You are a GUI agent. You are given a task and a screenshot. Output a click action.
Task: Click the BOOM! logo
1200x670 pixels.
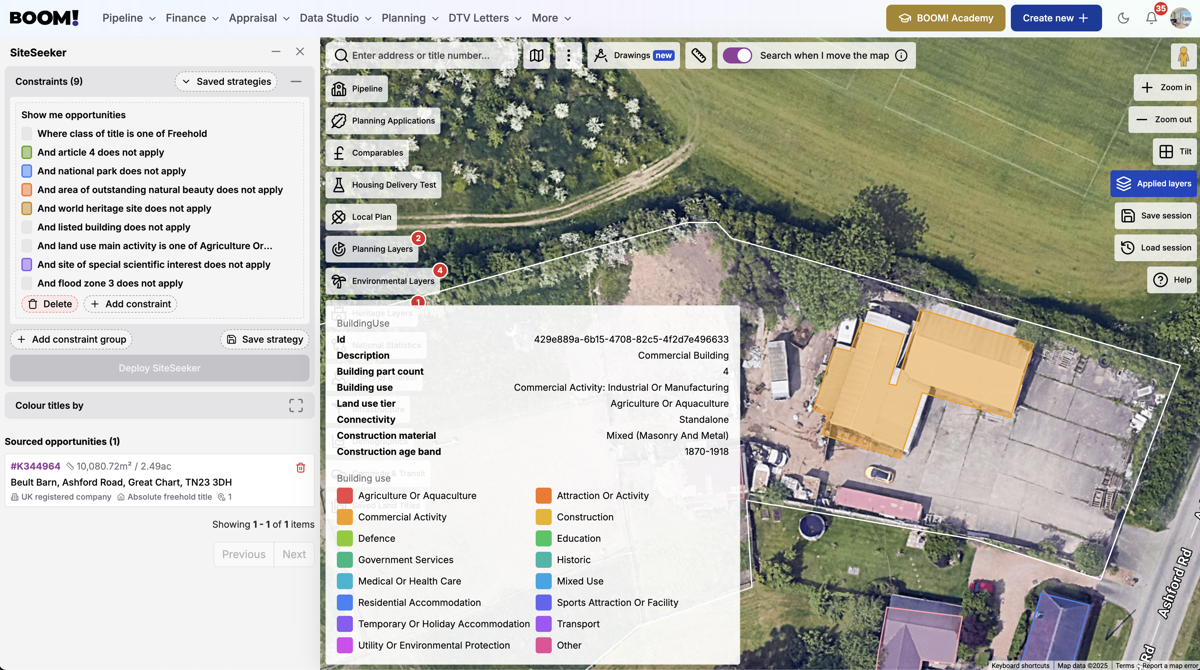coord(44,18)
